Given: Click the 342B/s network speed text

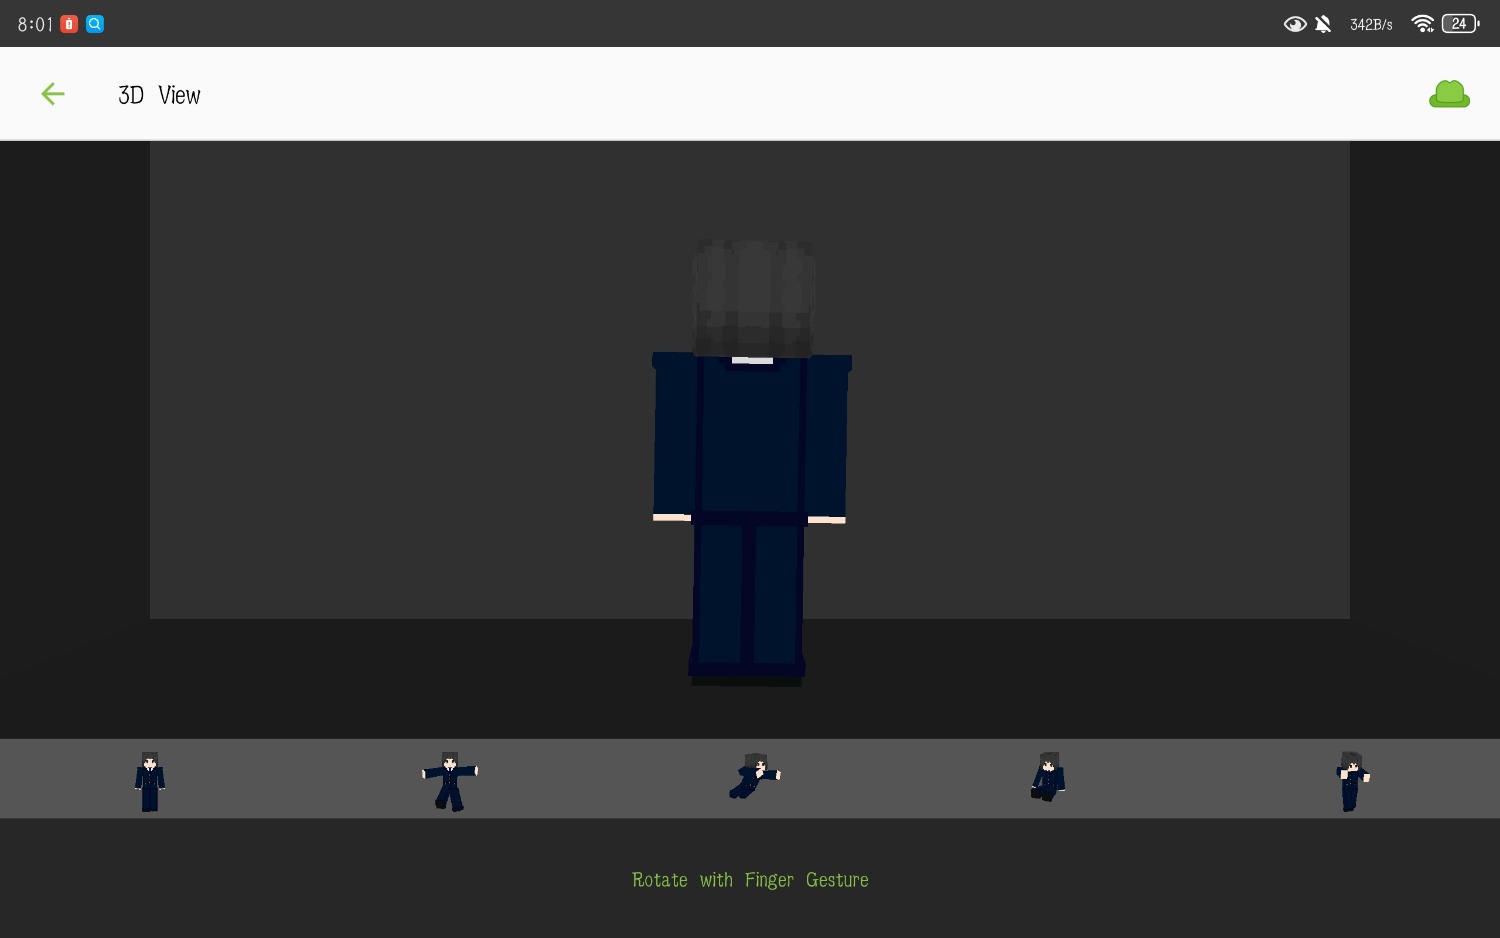Looking at the screenshot, I should pos(1371,24).
